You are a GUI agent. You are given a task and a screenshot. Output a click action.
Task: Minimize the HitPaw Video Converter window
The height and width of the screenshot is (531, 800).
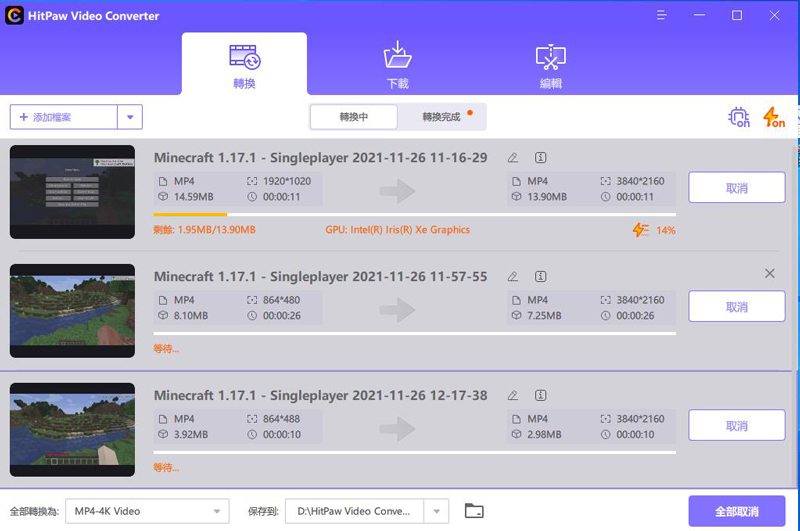click(699, 15)
